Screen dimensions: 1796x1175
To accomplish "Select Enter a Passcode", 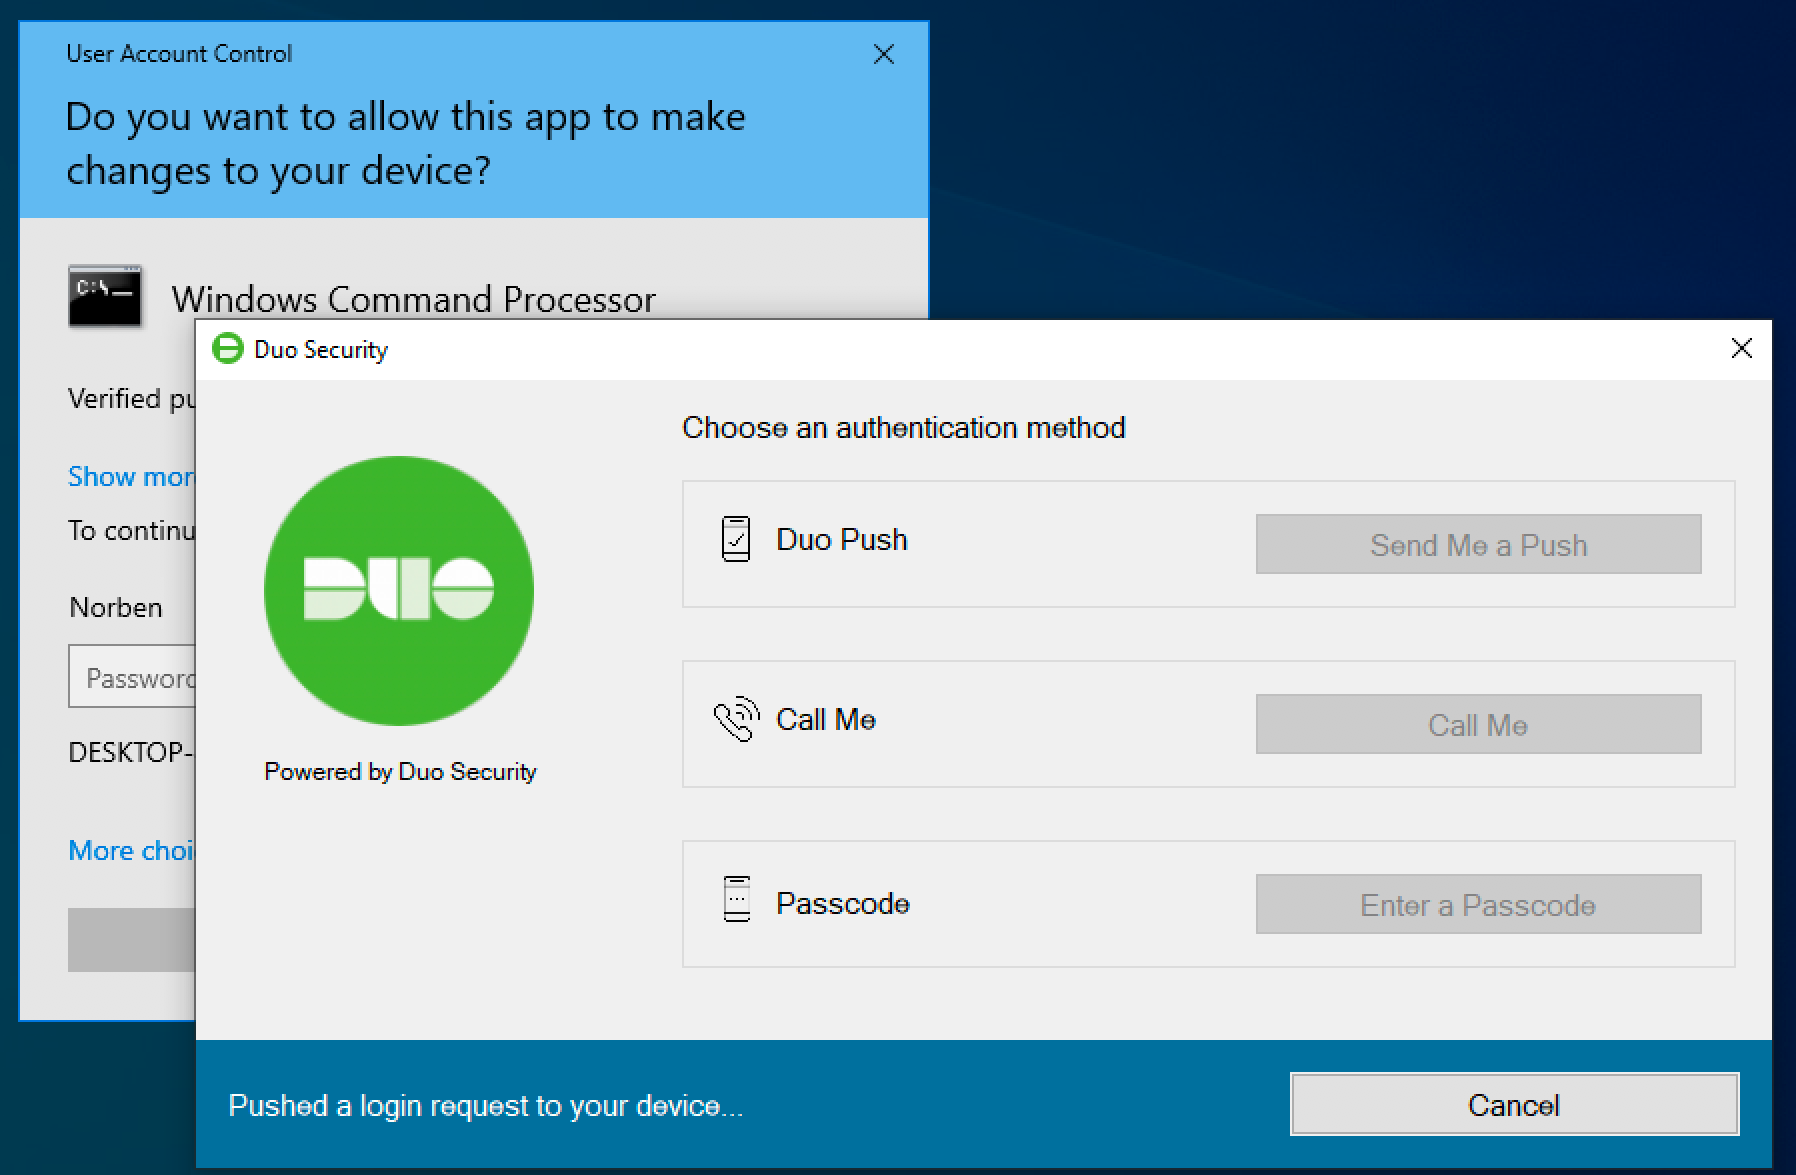I will click(x=1477, y=904).
